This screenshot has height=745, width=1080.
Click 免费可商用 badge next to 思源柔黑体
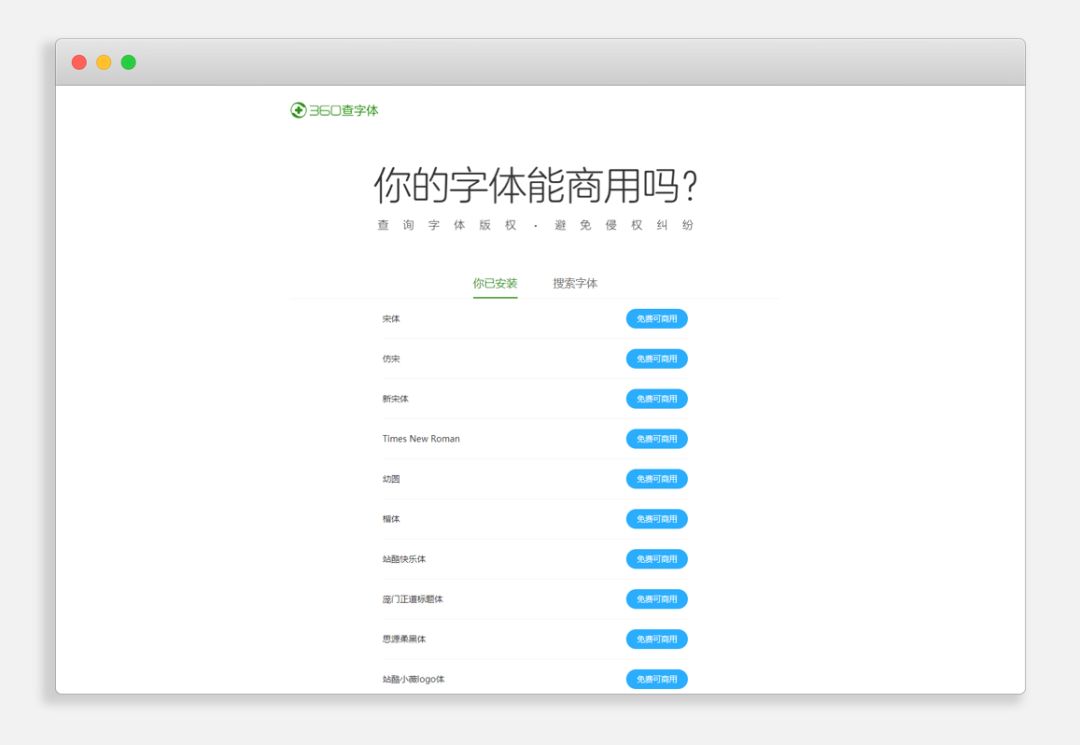656,638
